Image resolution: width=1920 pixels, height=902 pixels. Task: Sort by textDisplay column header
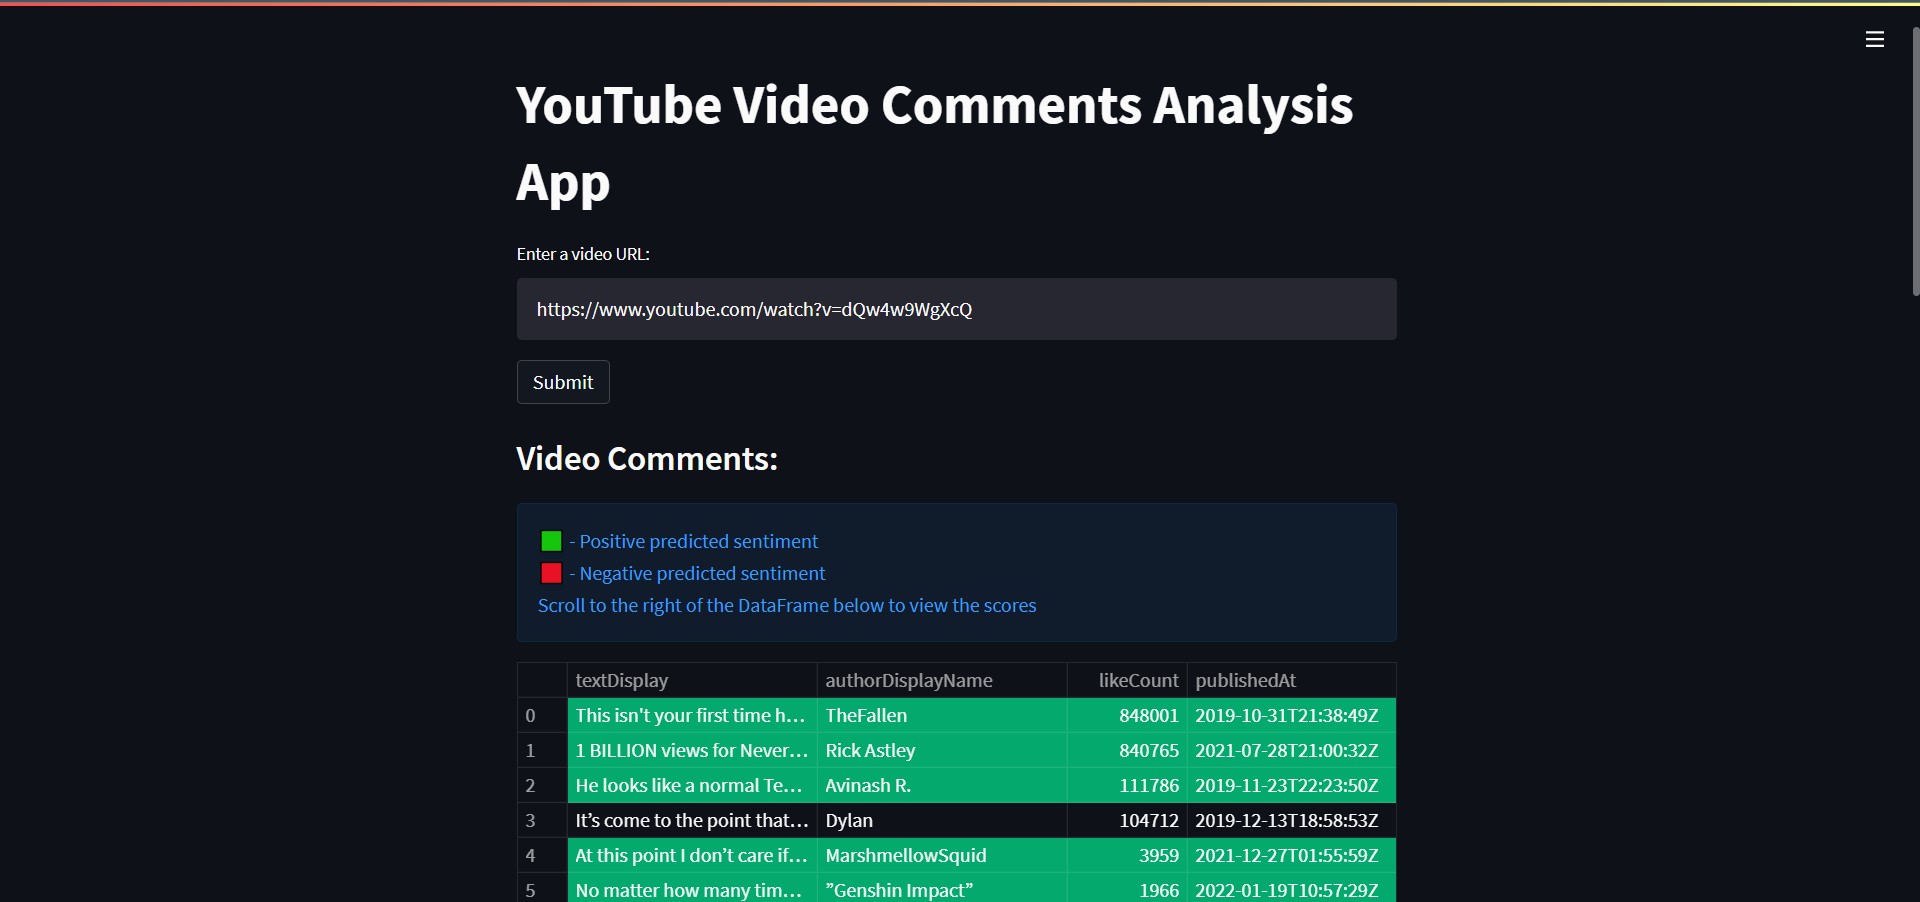coord(692,680)
